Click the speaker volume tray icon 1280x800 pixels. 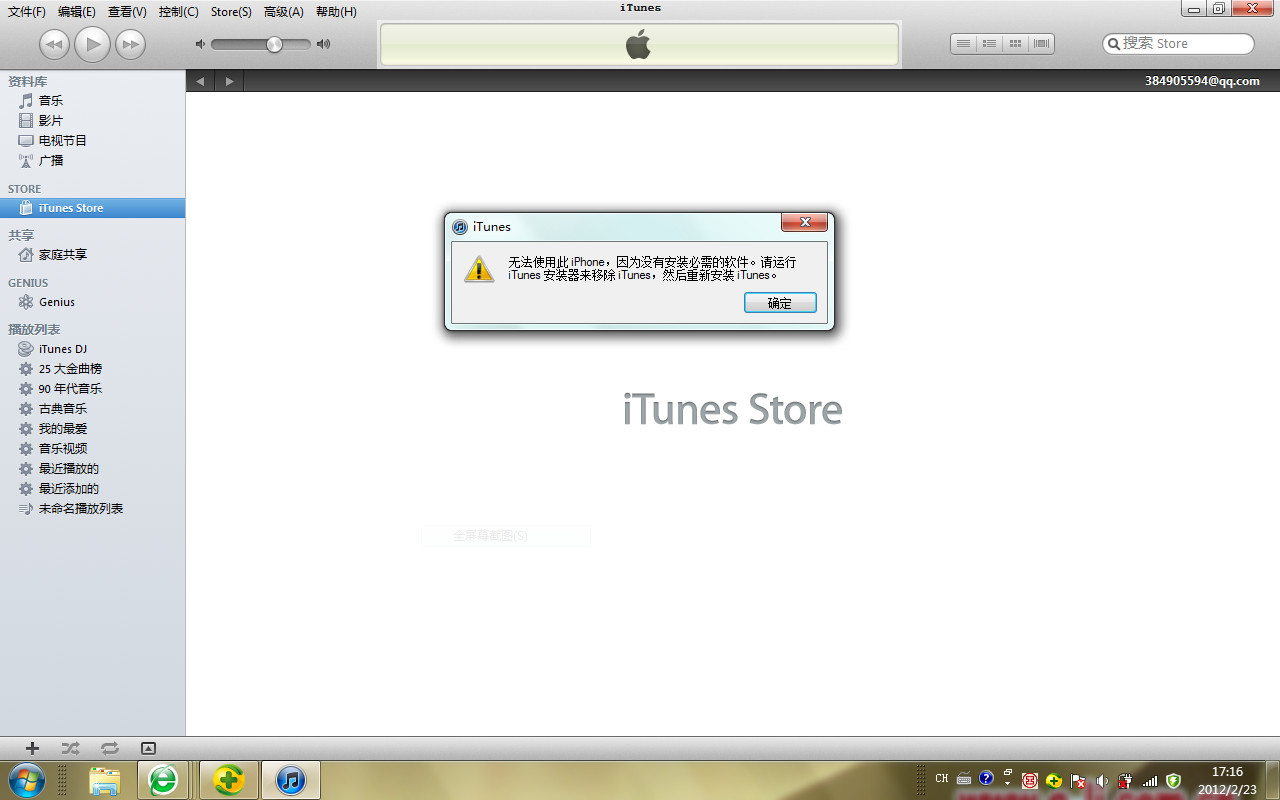1102,781
